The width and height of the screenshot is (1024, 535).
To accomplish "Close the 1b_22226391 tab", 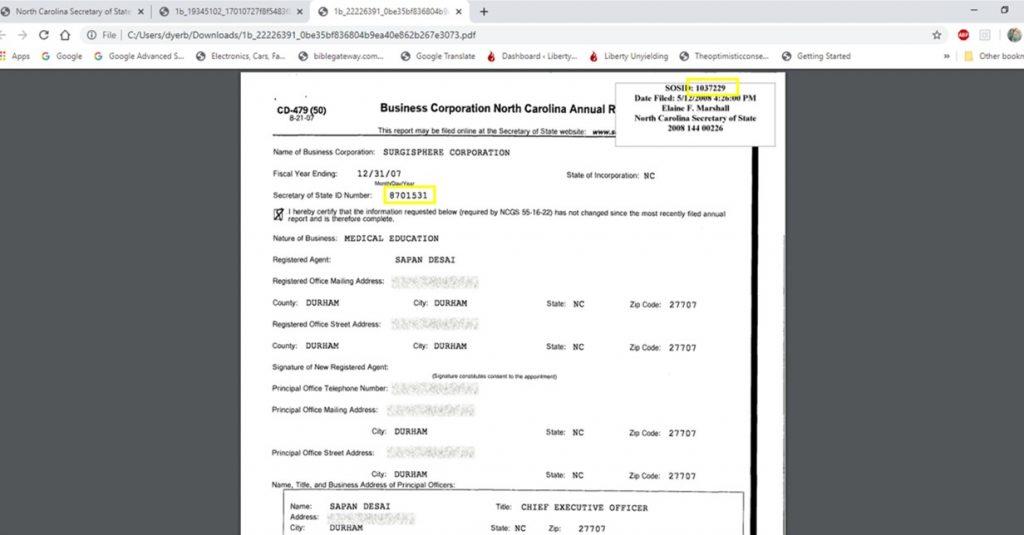I will point(459,12).
